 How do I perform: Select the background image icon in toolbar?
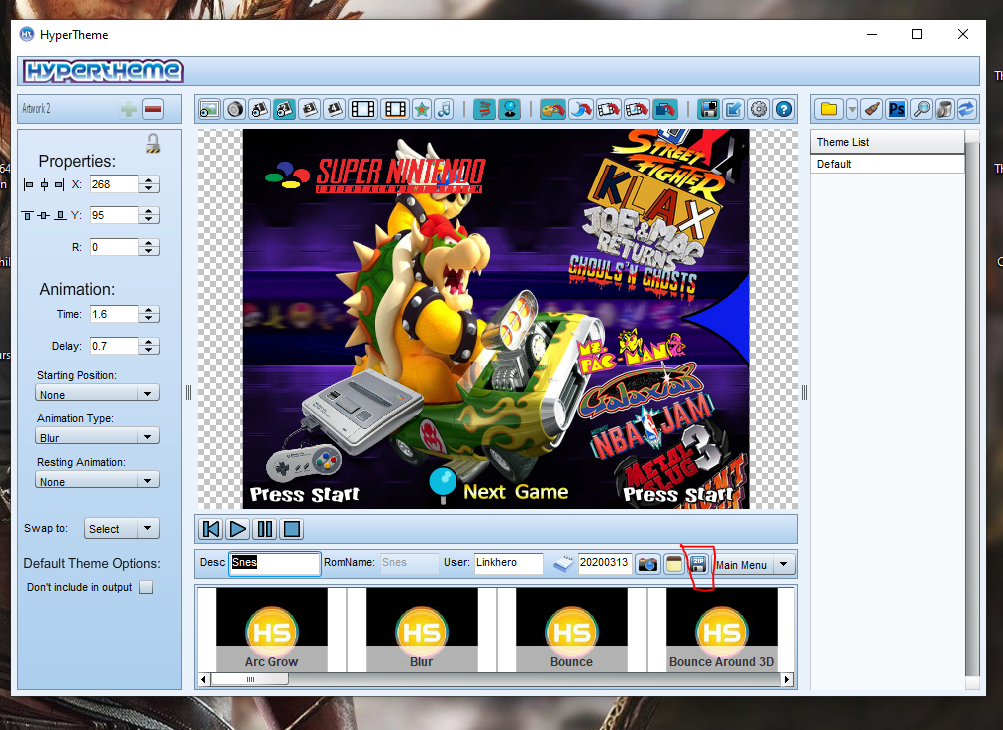(209, 109)
